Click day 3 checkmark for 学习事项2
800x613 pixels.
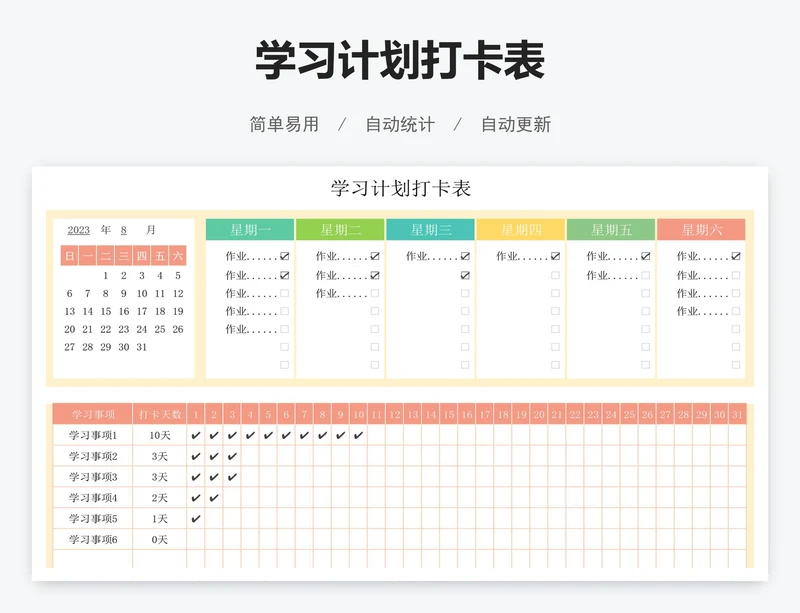(x=232, y=456)
